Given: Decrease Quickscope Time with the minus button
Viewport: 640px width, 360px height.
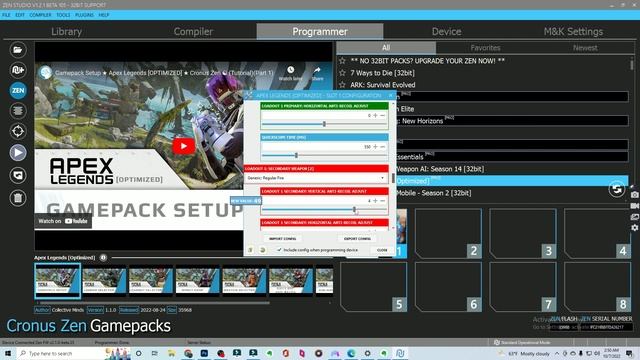Looking at the screenshot, I should [382, 147].
